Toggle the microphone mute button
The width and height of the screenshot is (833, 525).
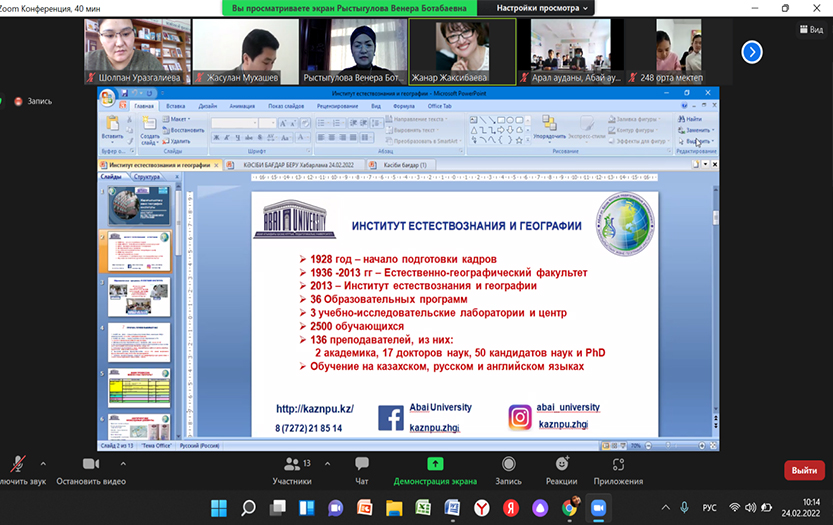pos(17,465)
